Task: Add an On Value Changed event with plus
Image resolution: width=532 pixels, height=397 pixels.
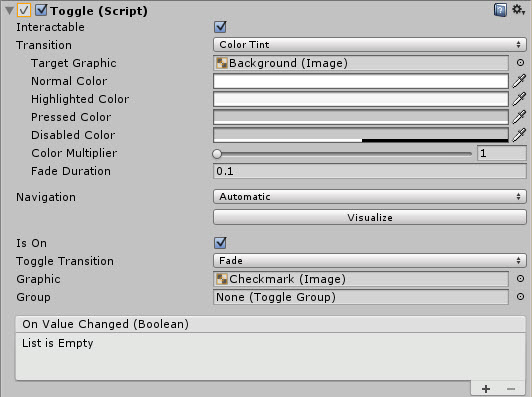Action: click(486, 389)
